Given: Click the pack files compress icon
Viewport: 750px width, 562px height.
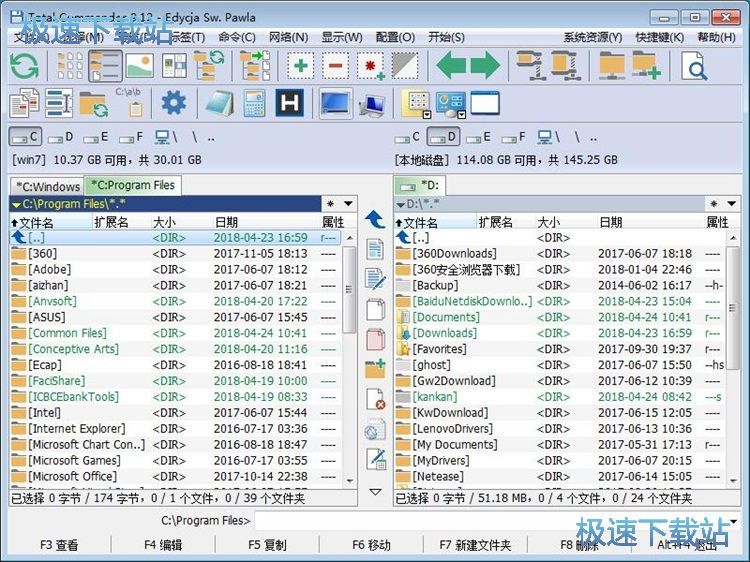Looking at the screenshot, I should pyautogui.click(x=530, y=66).
